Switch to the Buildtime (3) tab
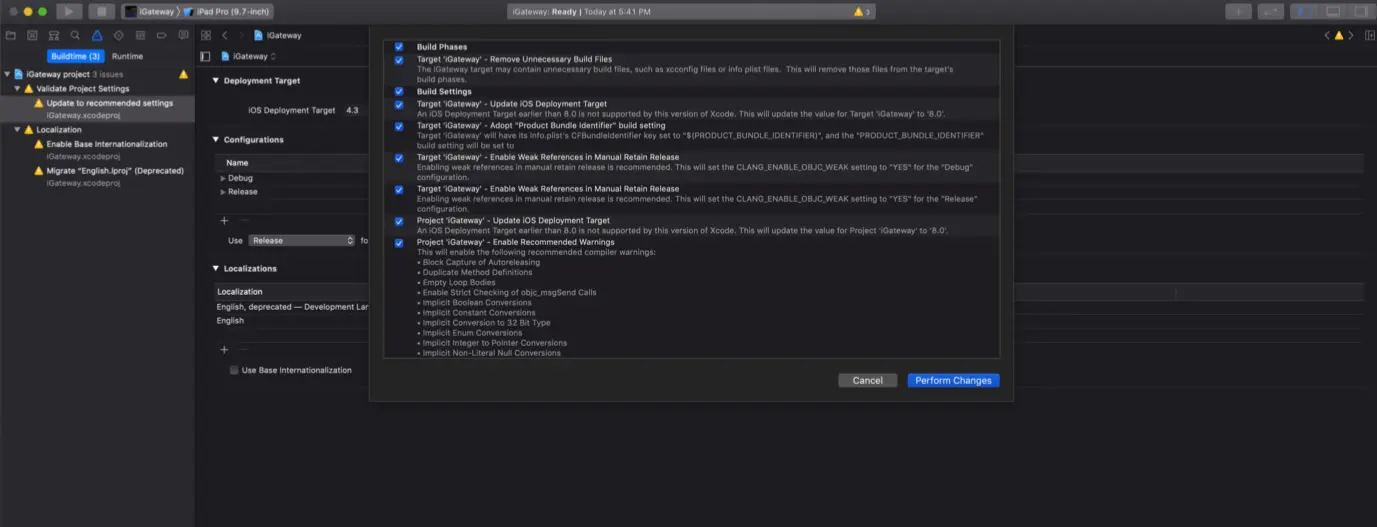 75,56
